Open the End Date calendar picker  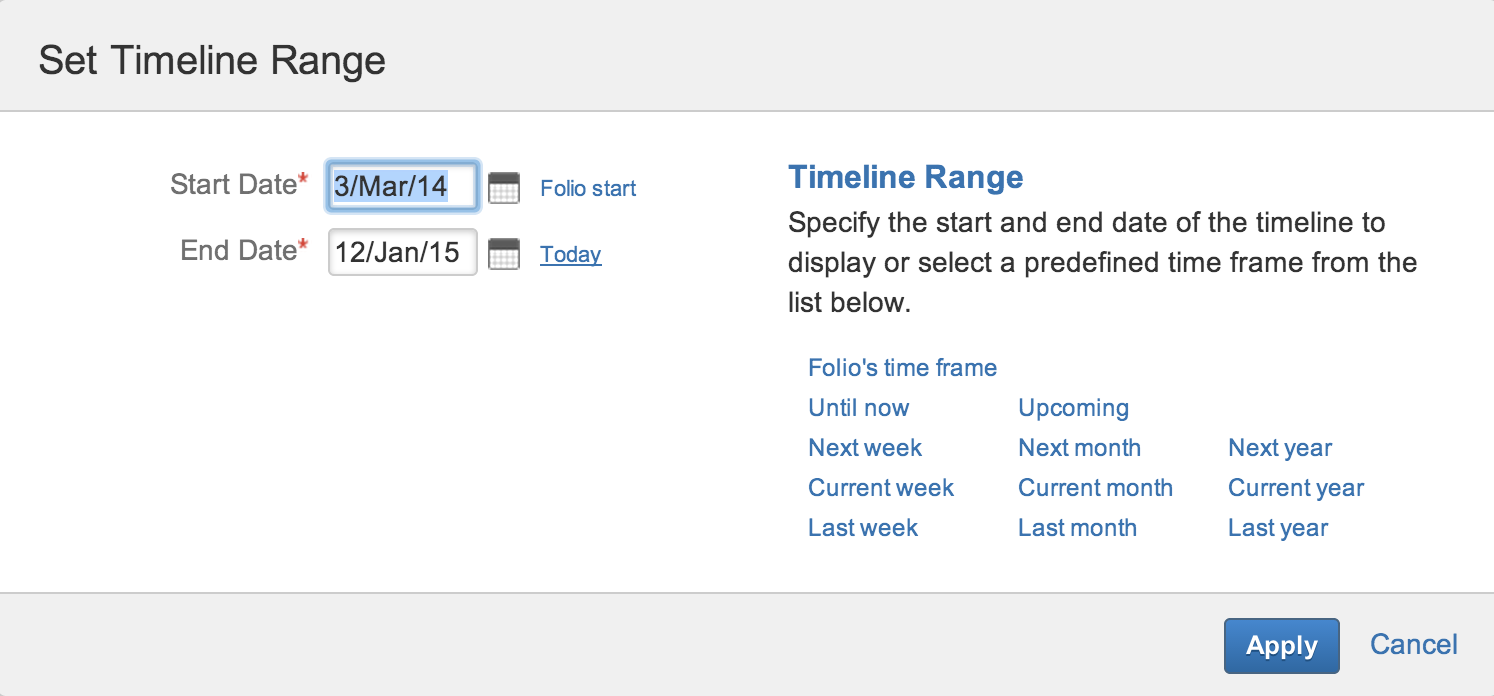504,254
